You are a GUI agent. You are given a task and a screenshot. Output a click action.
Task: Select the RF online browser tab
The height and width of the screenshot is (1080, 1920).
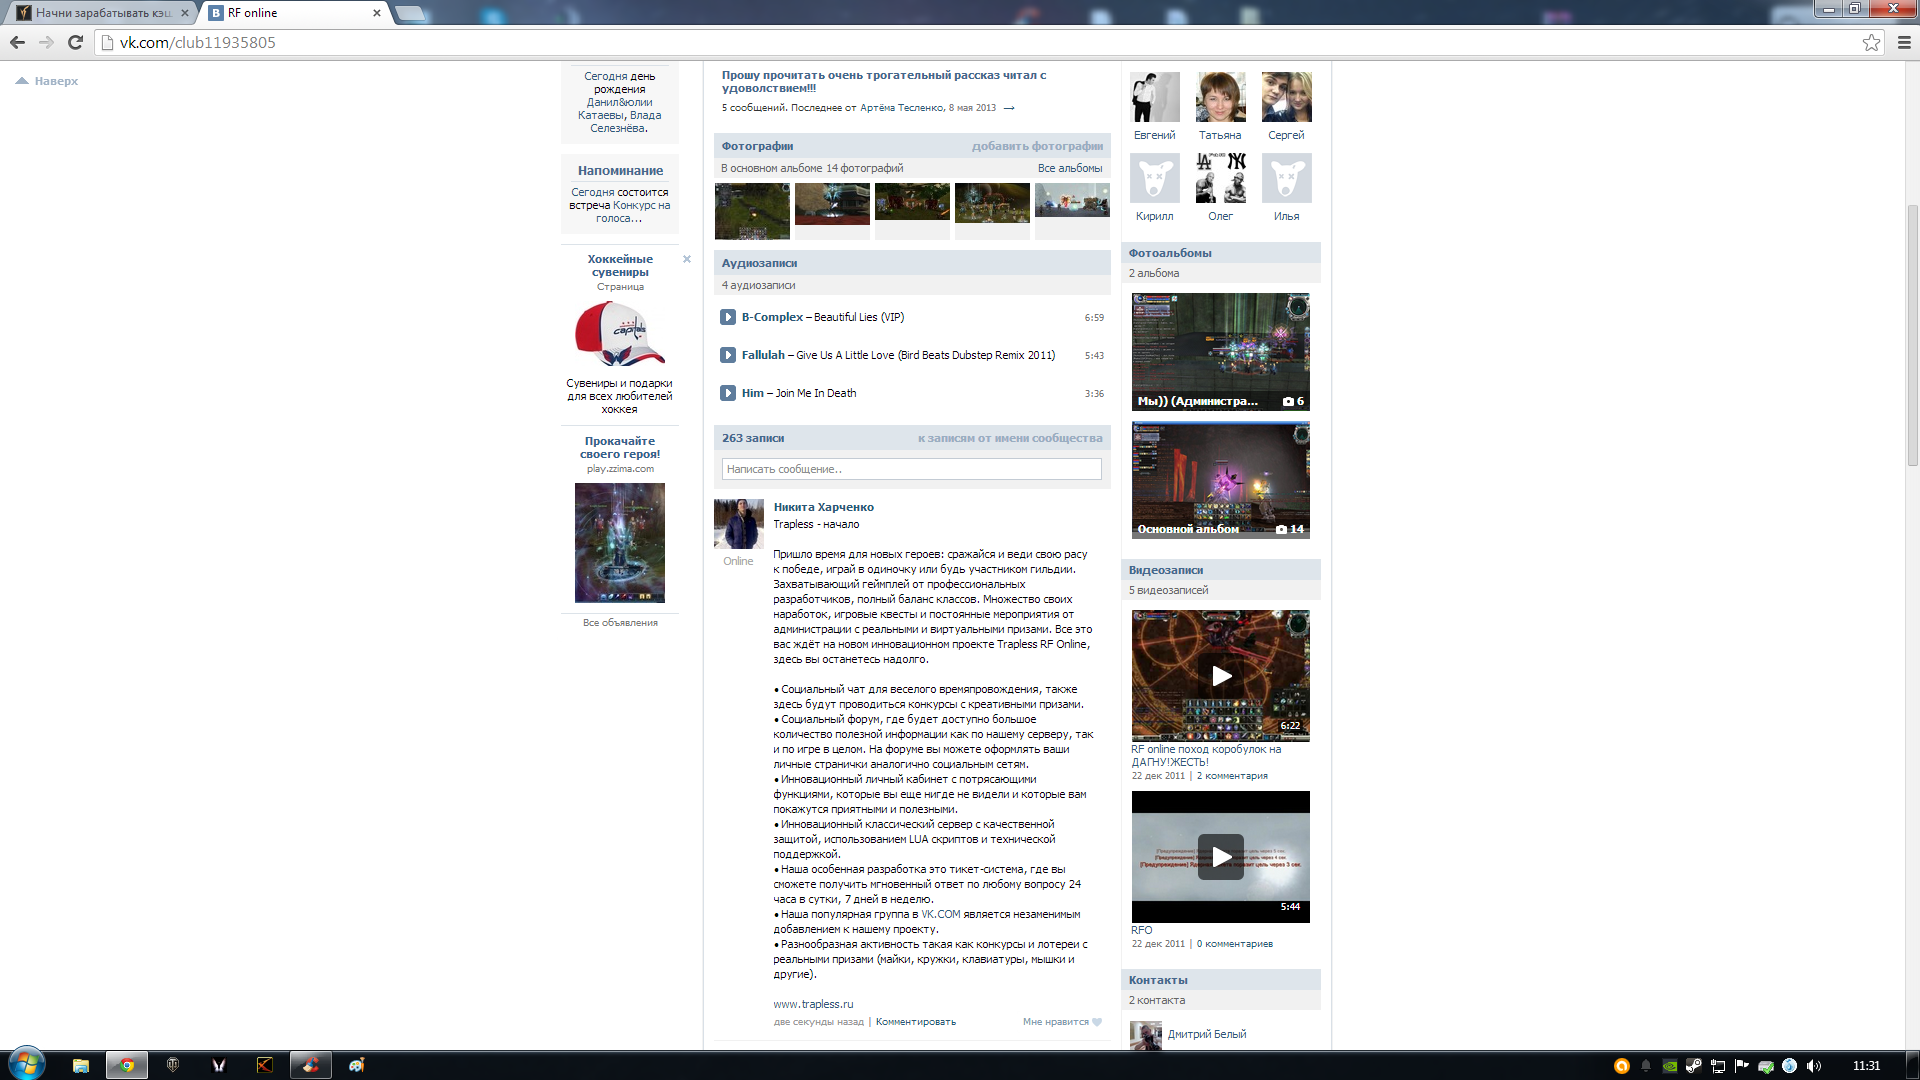click(295, 13)
